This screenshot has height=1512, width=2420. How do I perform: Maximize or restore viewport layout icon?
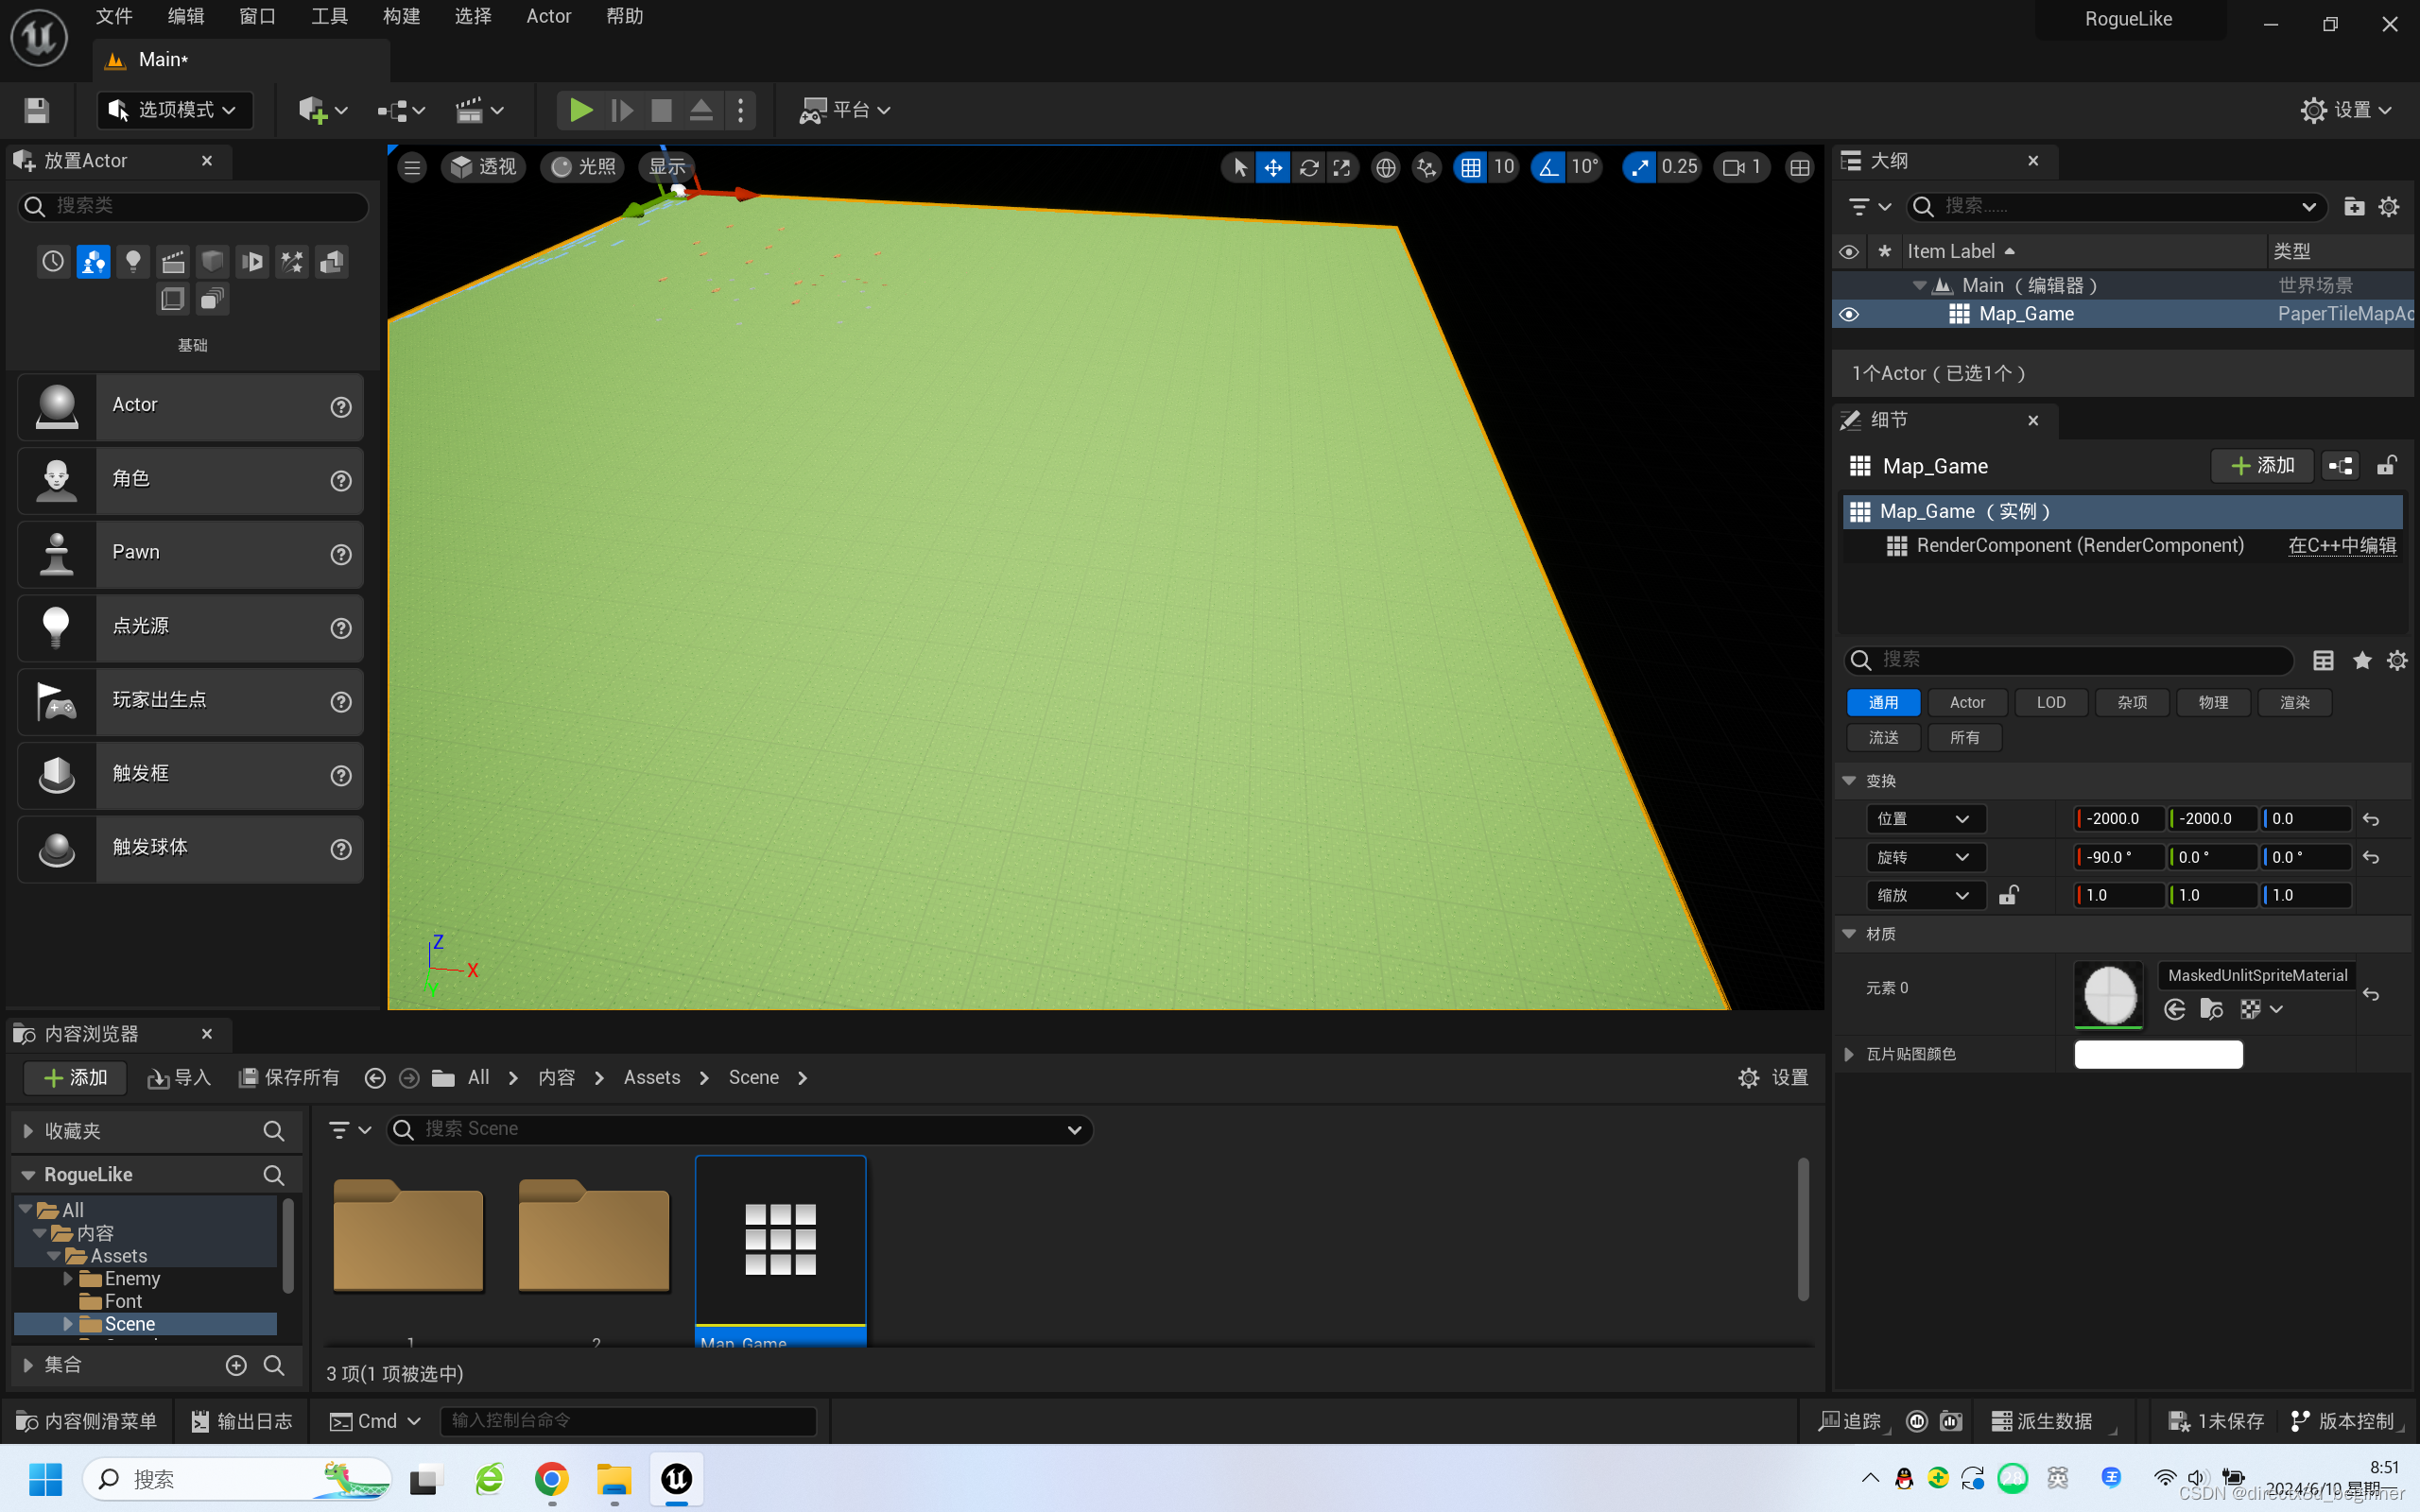tap(1799, 167)
